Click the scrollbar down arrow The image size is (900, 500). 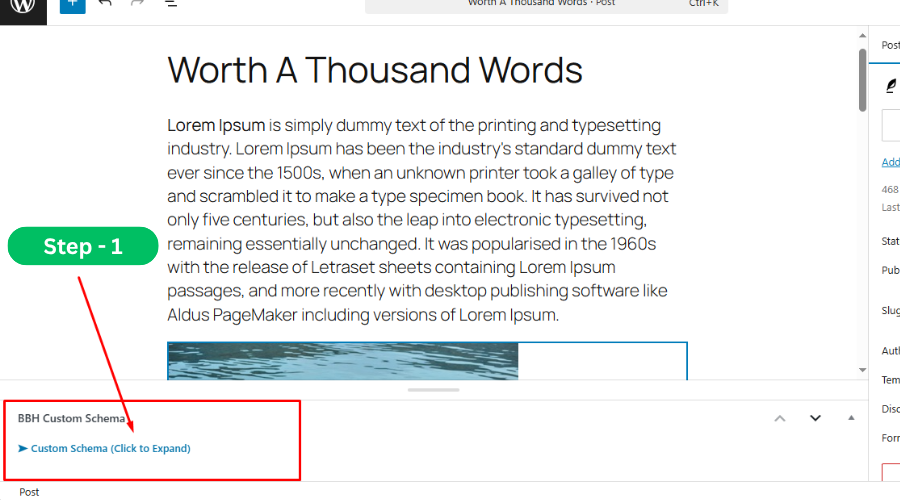point(862,370)
